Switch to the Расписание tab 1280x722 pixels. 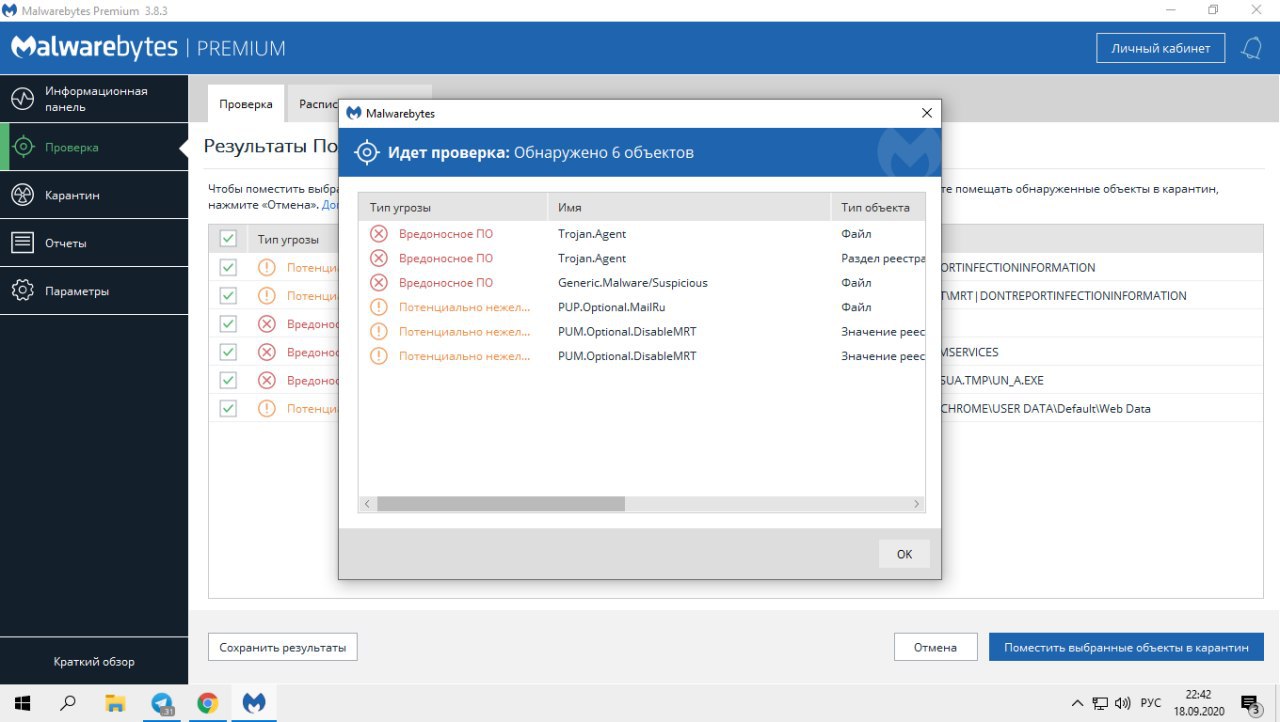click(x=313, y=104)
